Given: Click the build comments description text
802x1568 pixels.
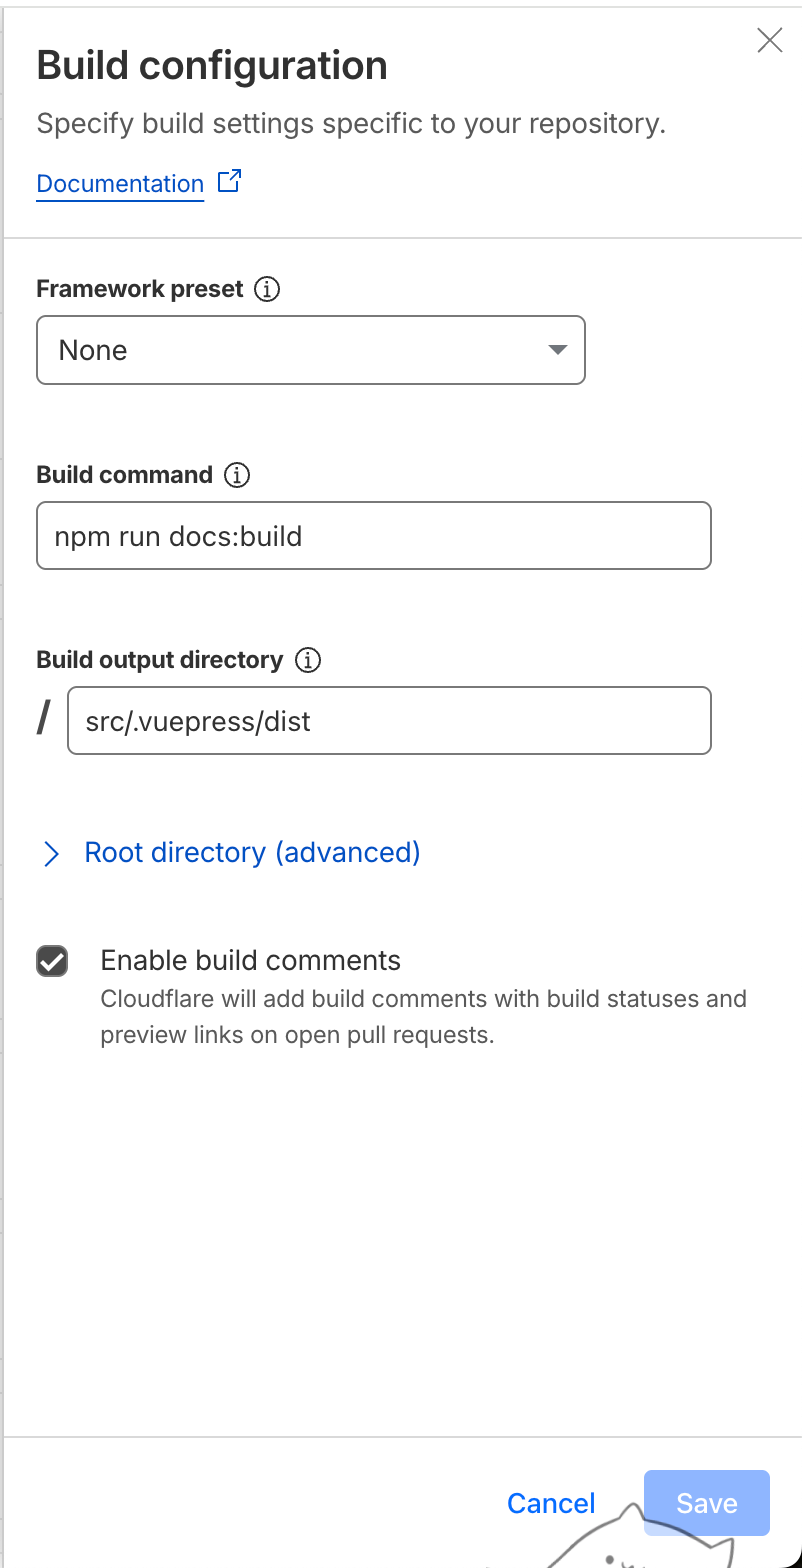Looking at the screenshot, I should (423, 1017).
